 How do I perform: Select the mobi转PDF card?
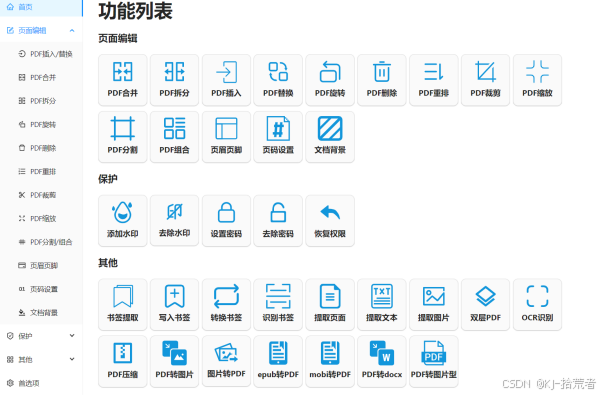pos(330,361)
